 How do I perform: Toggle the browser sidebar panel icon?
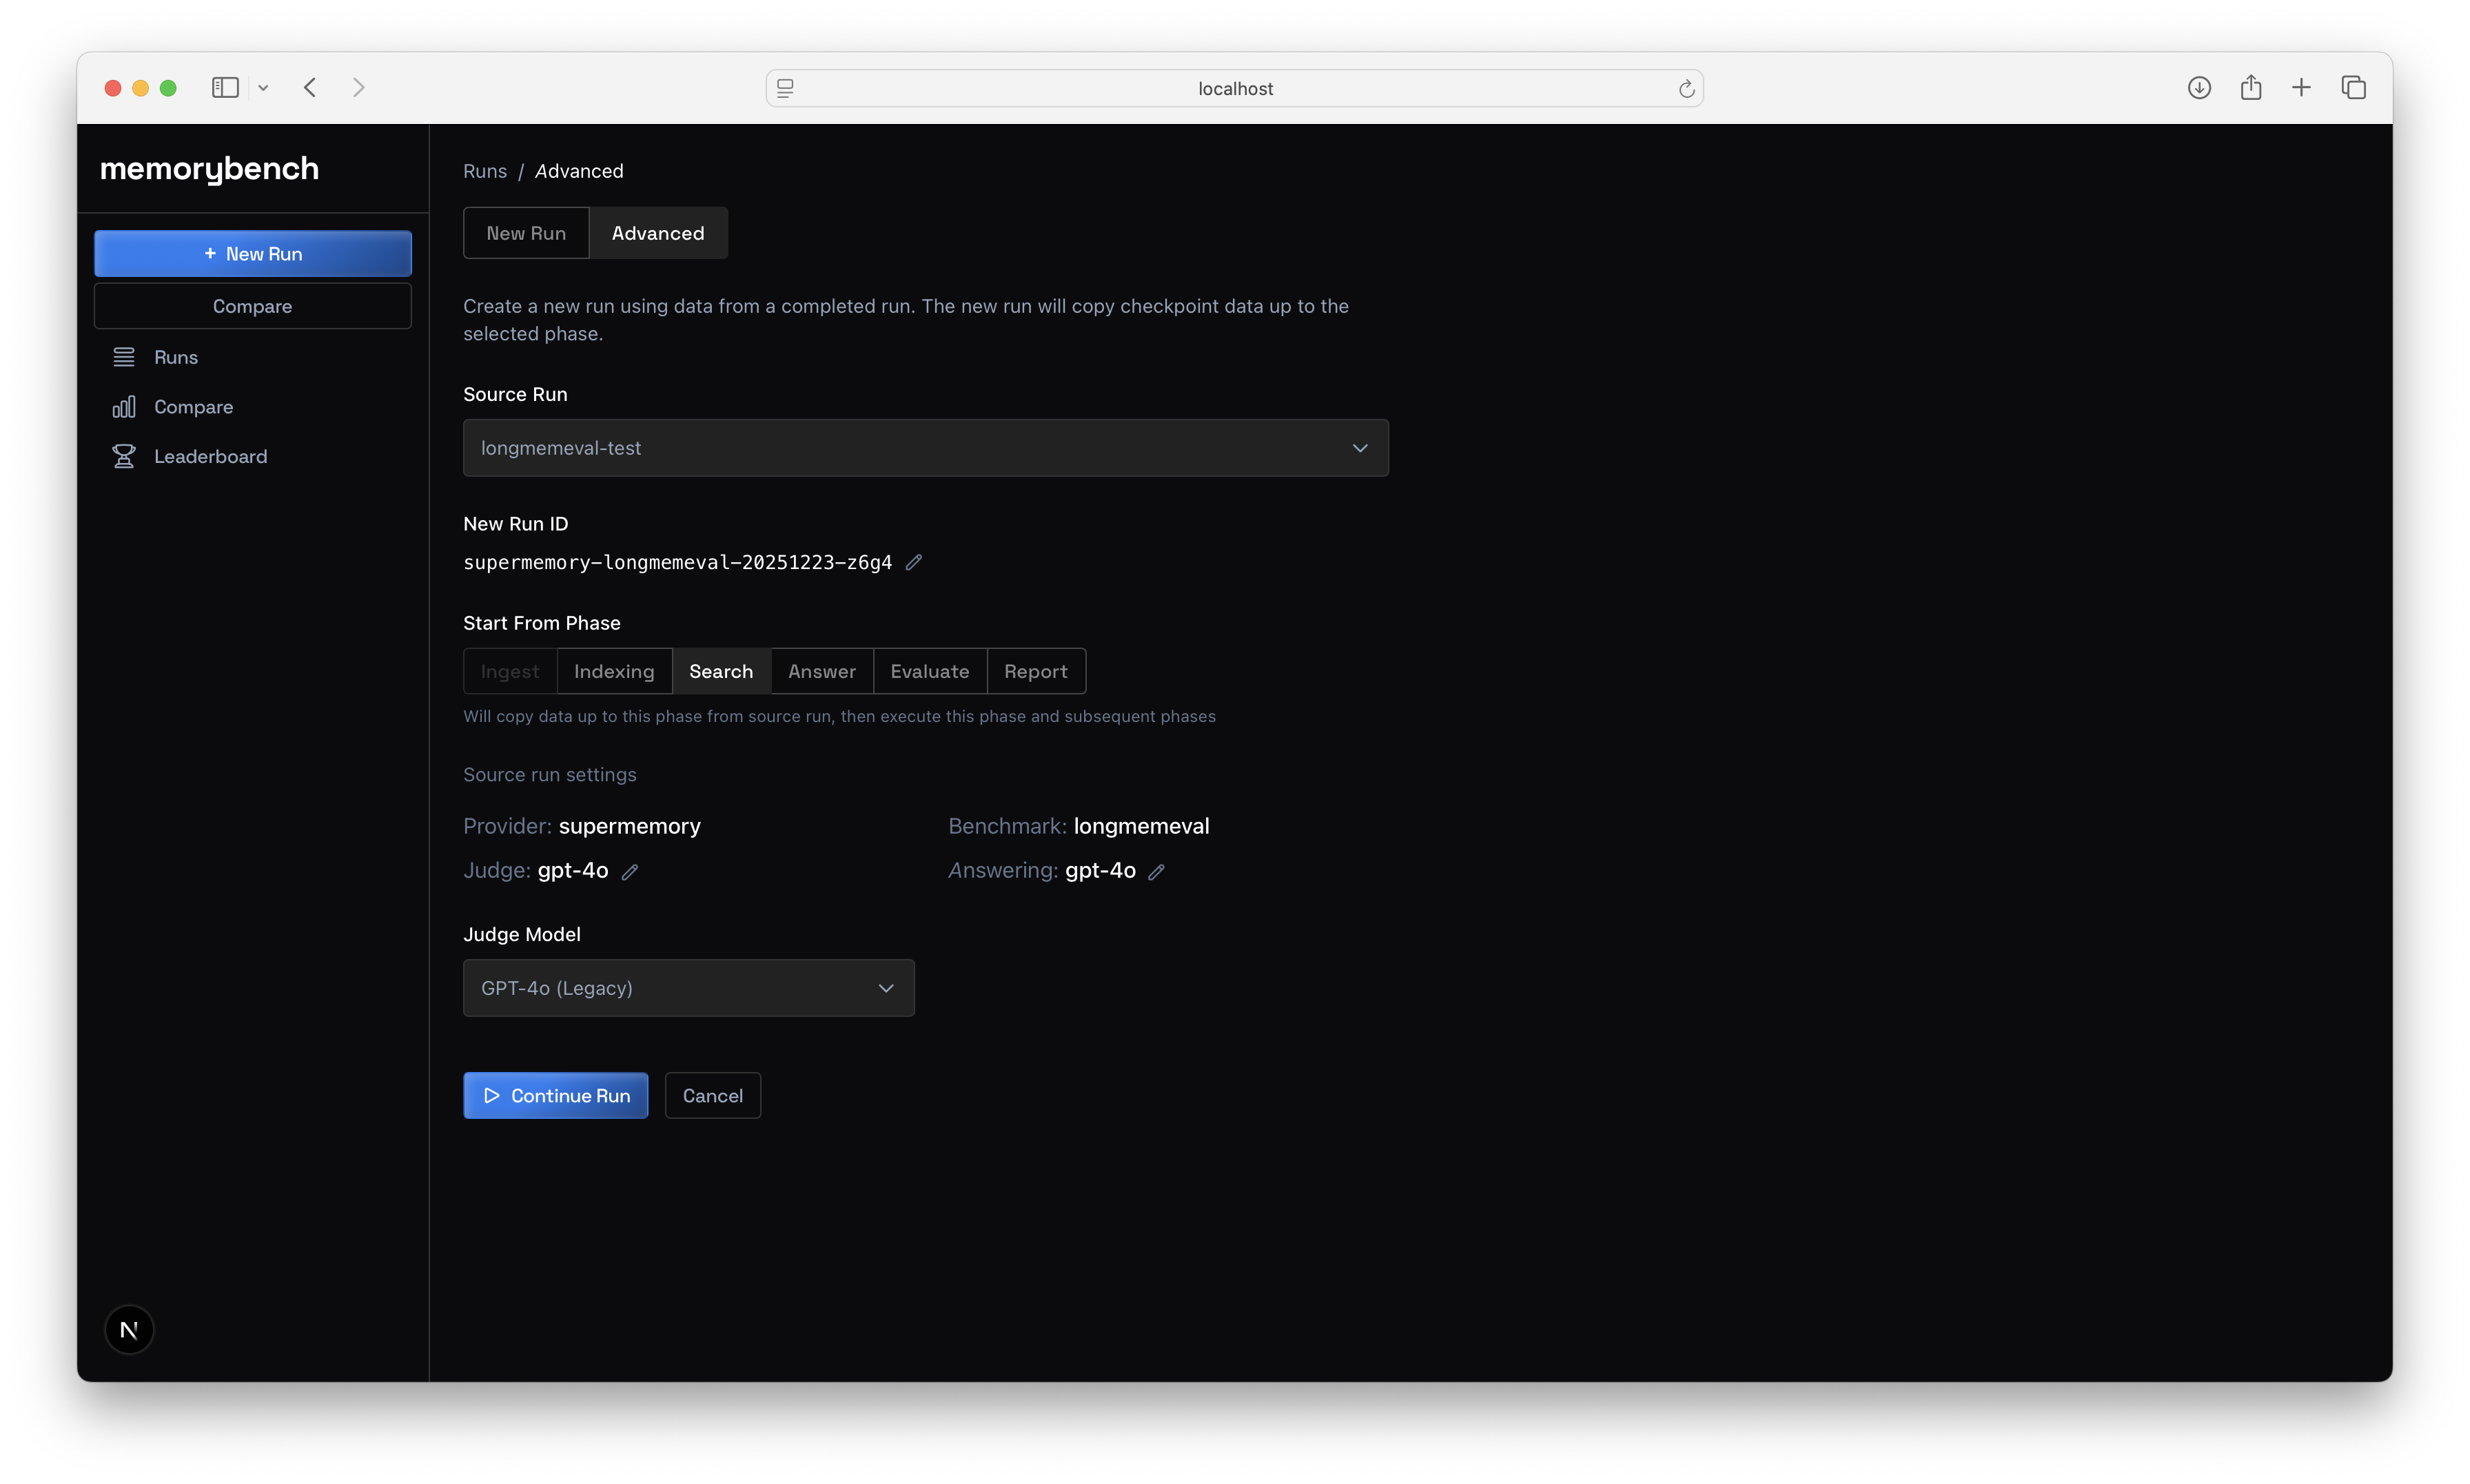(x=225, y=88)
